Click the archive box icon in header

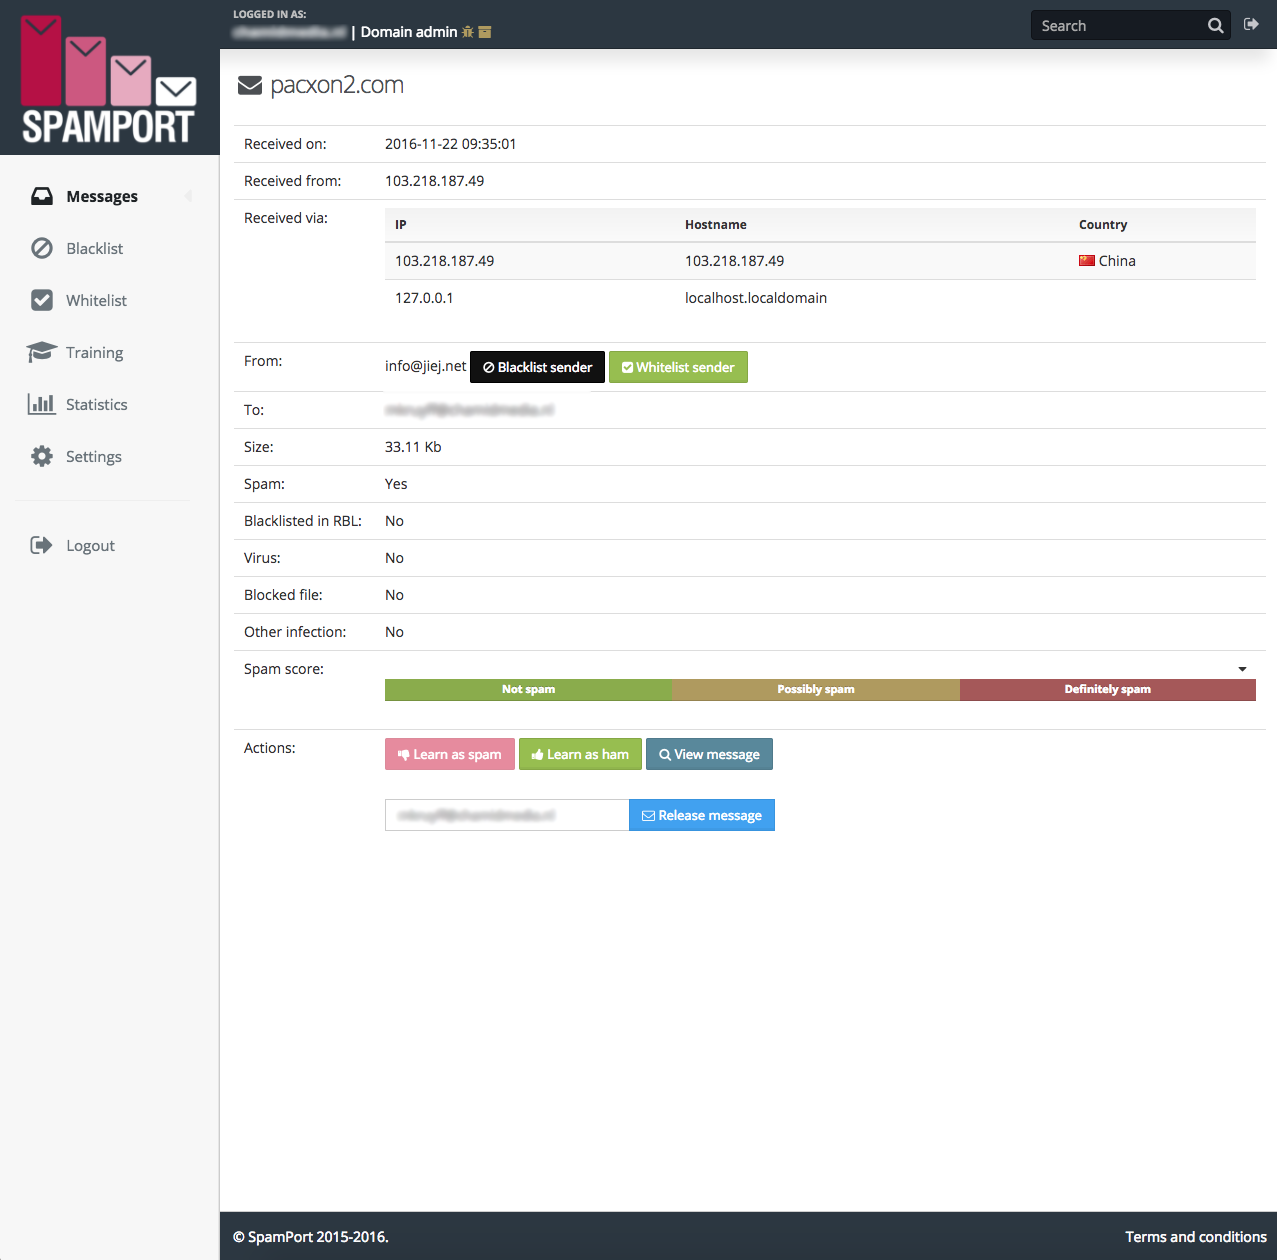pyautogui.click(x=485, y=32)
